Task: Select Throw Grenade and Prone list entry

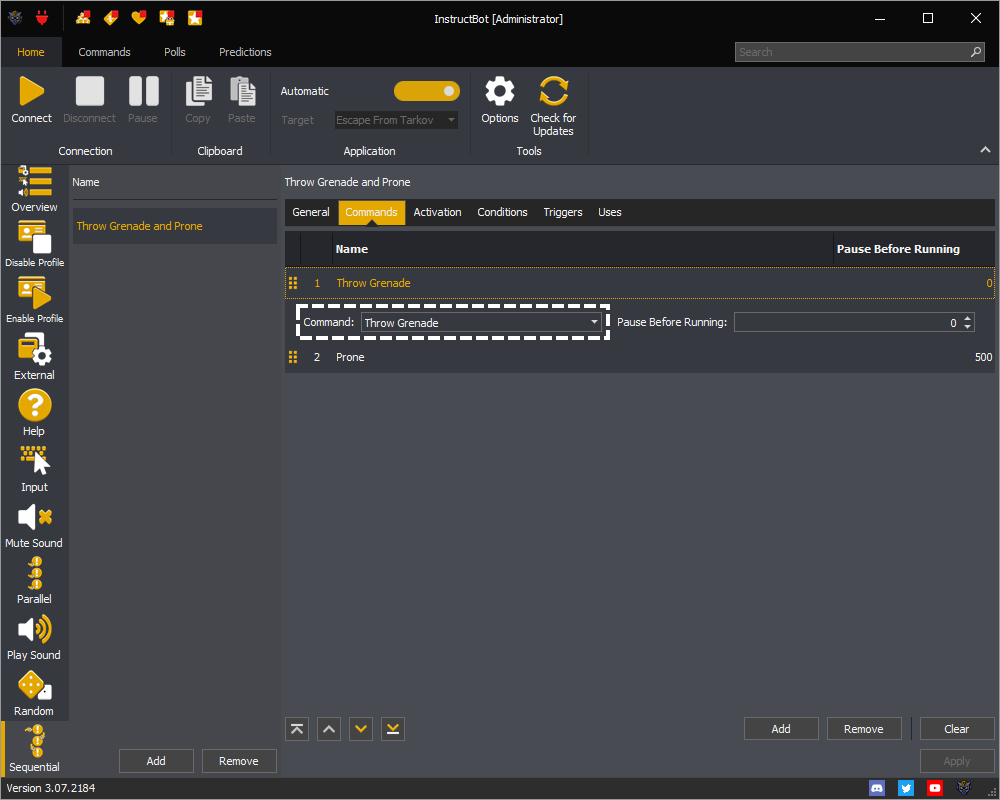Action: coord(175,226)
